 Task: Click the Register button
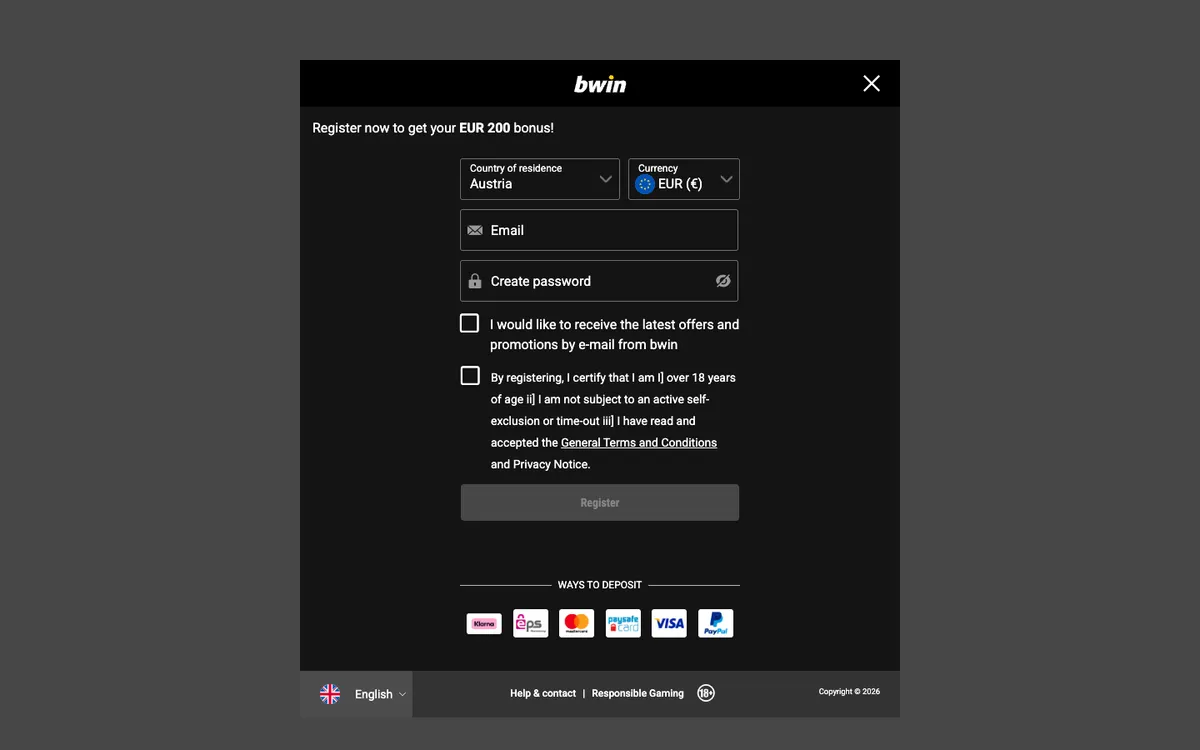[600, 503]
